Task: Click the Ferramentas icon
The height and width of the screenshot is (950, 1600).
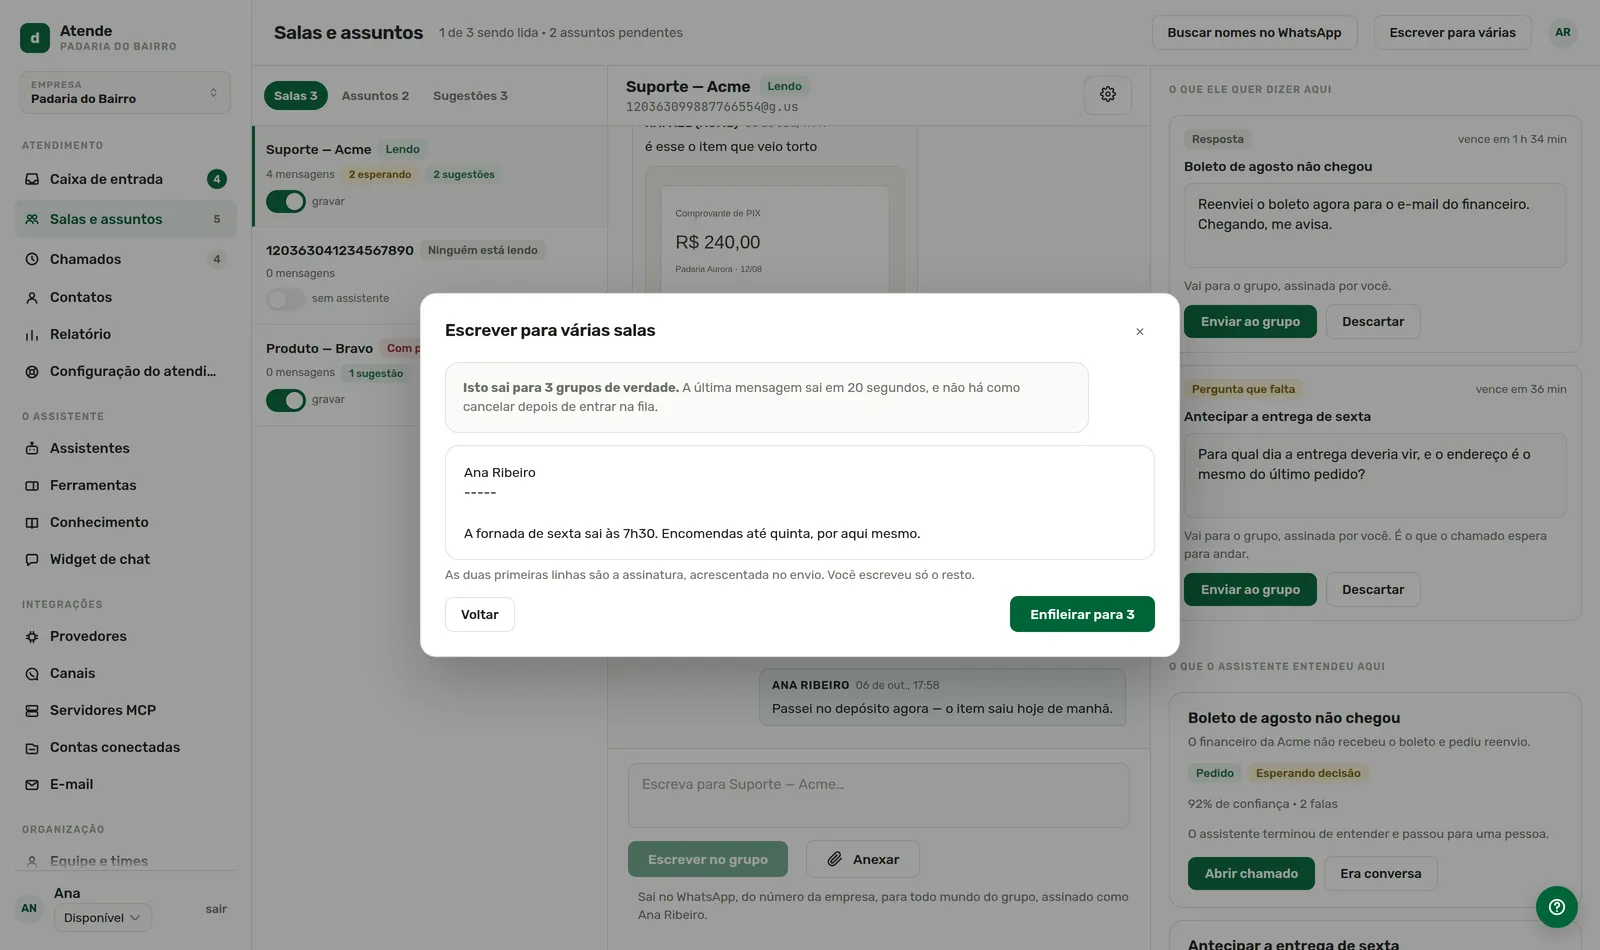Action: point(32,485)
